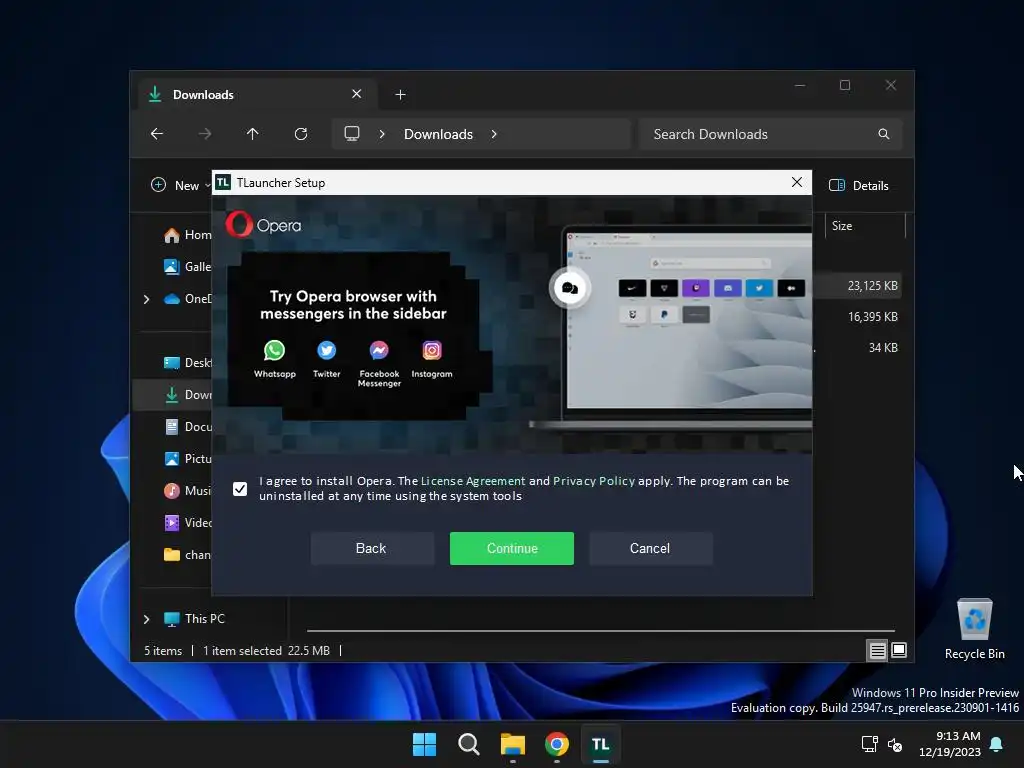Viewport: 1024px width, 768px height.
Task: Go back in File Explorer
Action: pyautogui.click(x=157, y=134)
